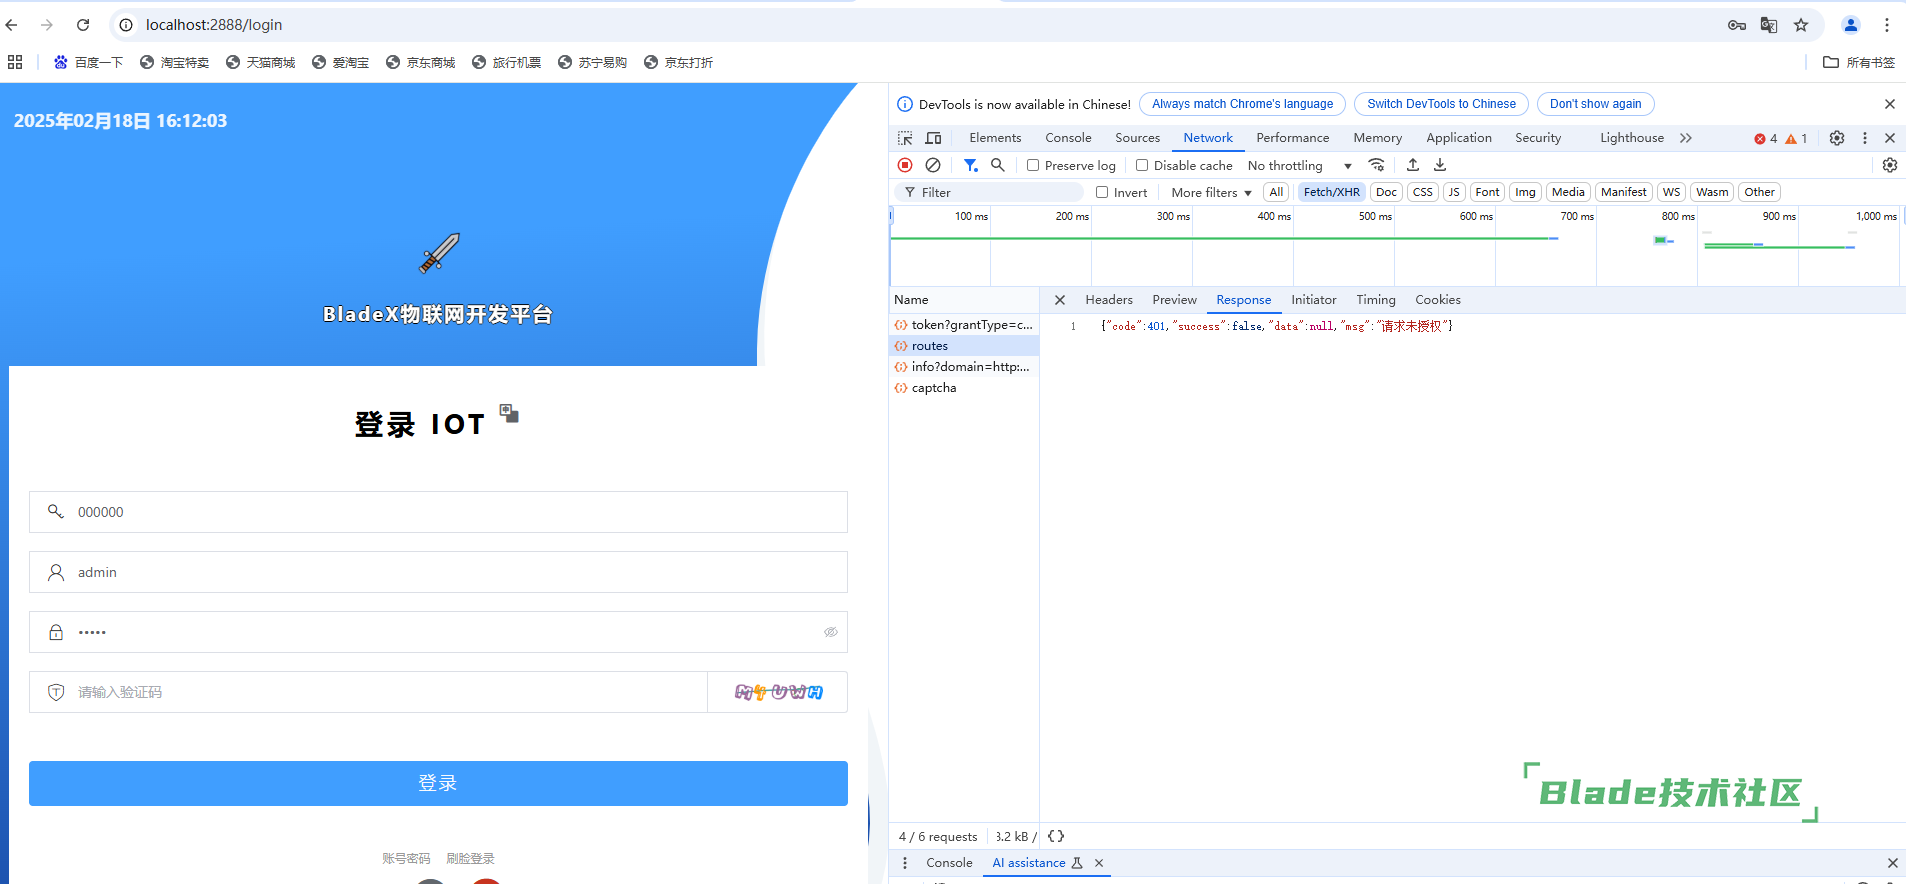
Task: Toggle device toolbar emulation icon
Action: point(933,138)
